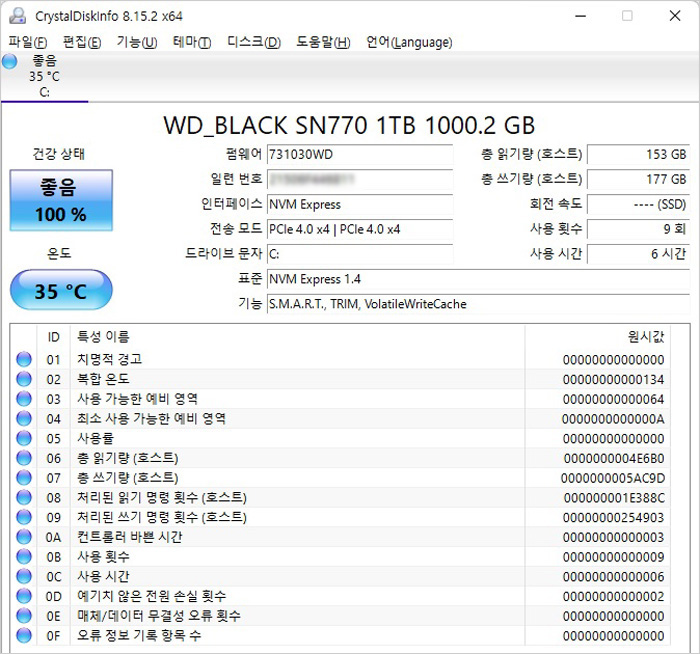Select 오류 정보 기록 항목 수 attribute
The width and height of the screenshot is (700, 654).
pos(139,635)
